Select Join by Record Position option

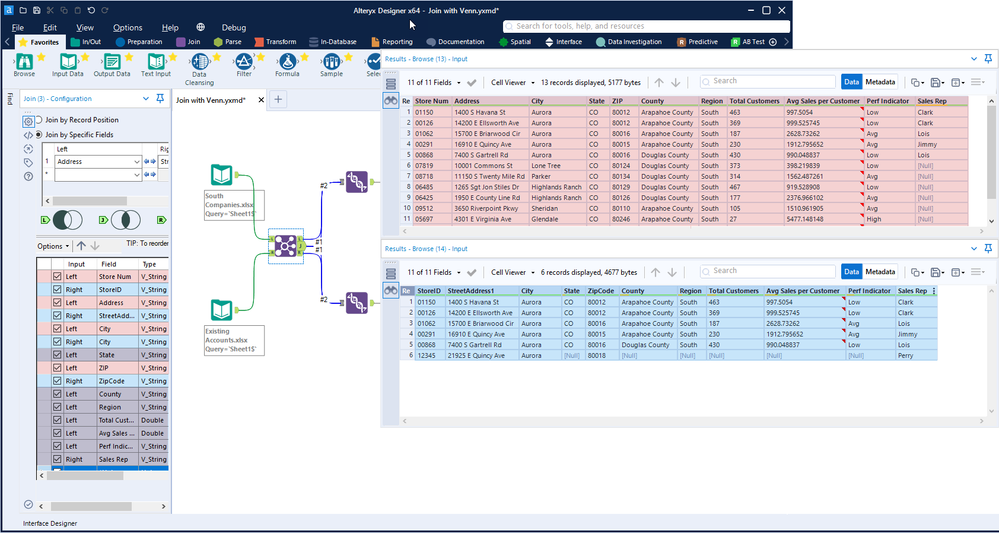77,120
